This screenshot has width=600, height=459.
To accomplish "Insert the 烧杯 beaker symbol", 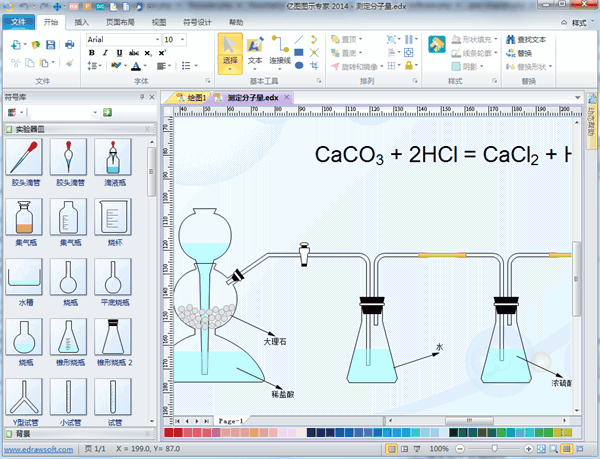I will (x=113, y=218).
